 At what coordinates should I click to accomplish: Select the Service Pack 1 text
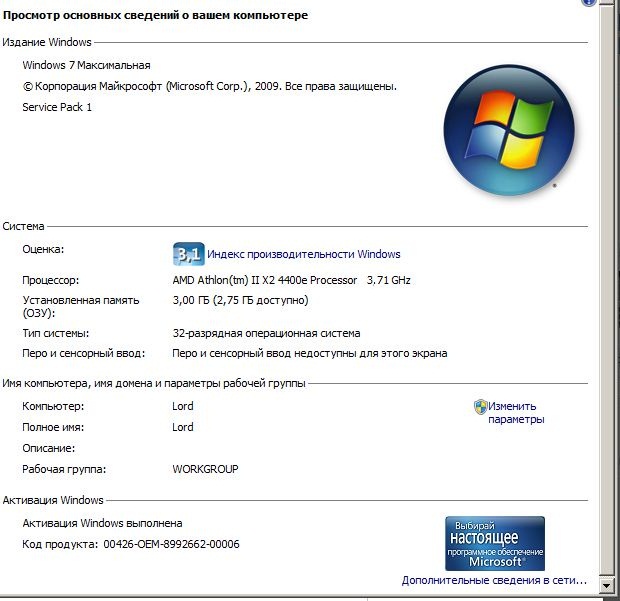tap(57, 107)
